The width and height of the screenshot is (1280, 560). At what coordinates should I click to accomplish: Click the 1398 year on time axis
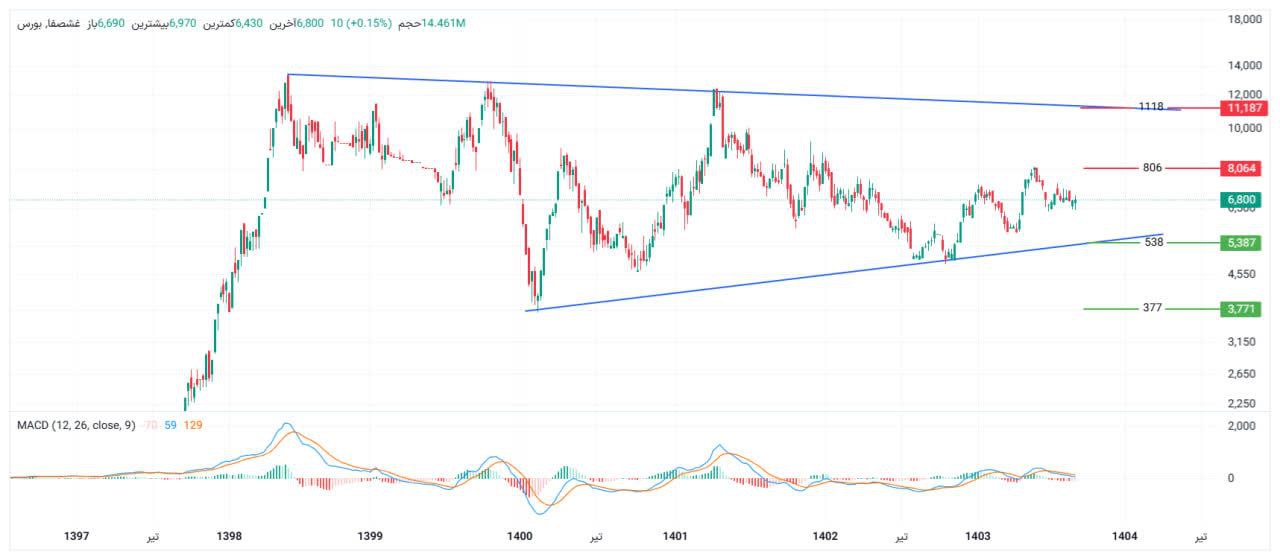coord(229,537)
